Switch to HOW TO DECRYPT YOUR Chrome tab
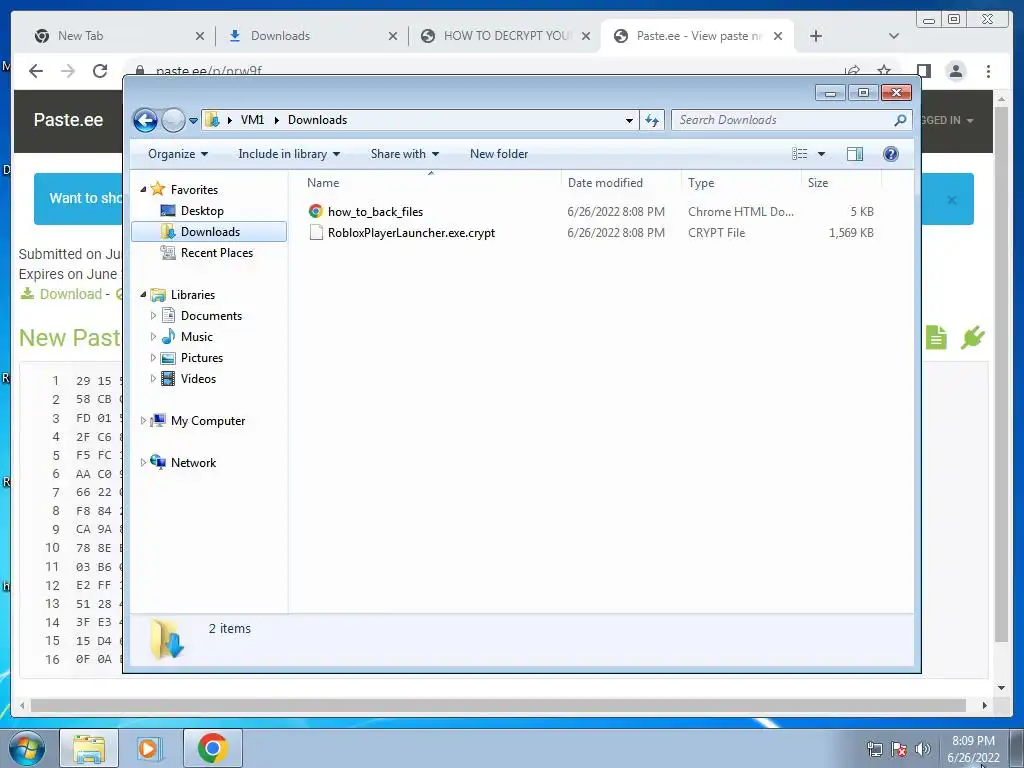 pyautogui.click(x=503, y=36)
